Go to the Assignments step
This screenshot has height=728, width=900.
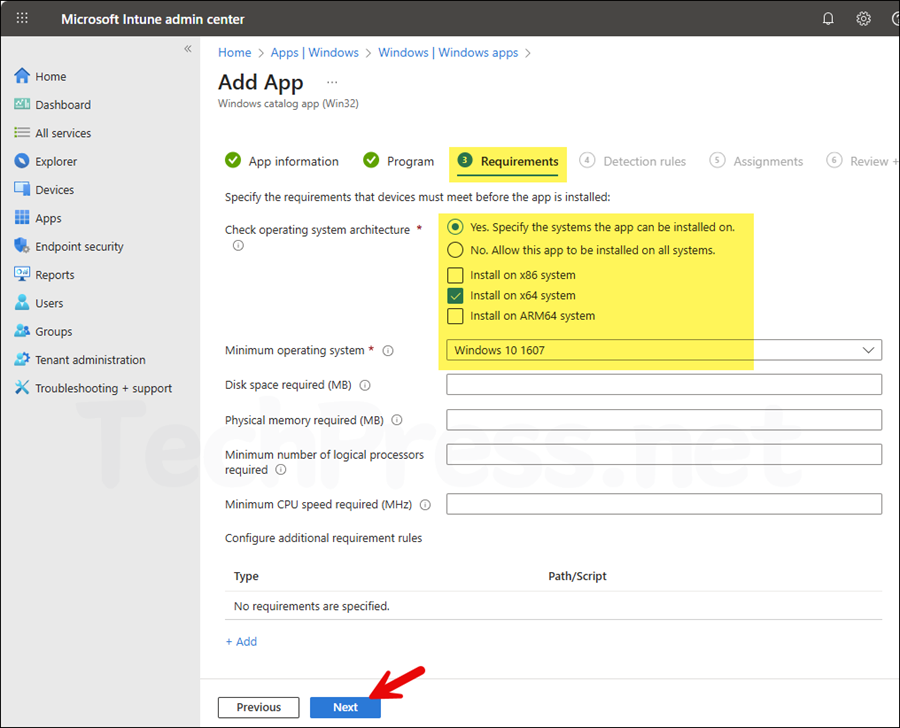(x=756, y=161)
